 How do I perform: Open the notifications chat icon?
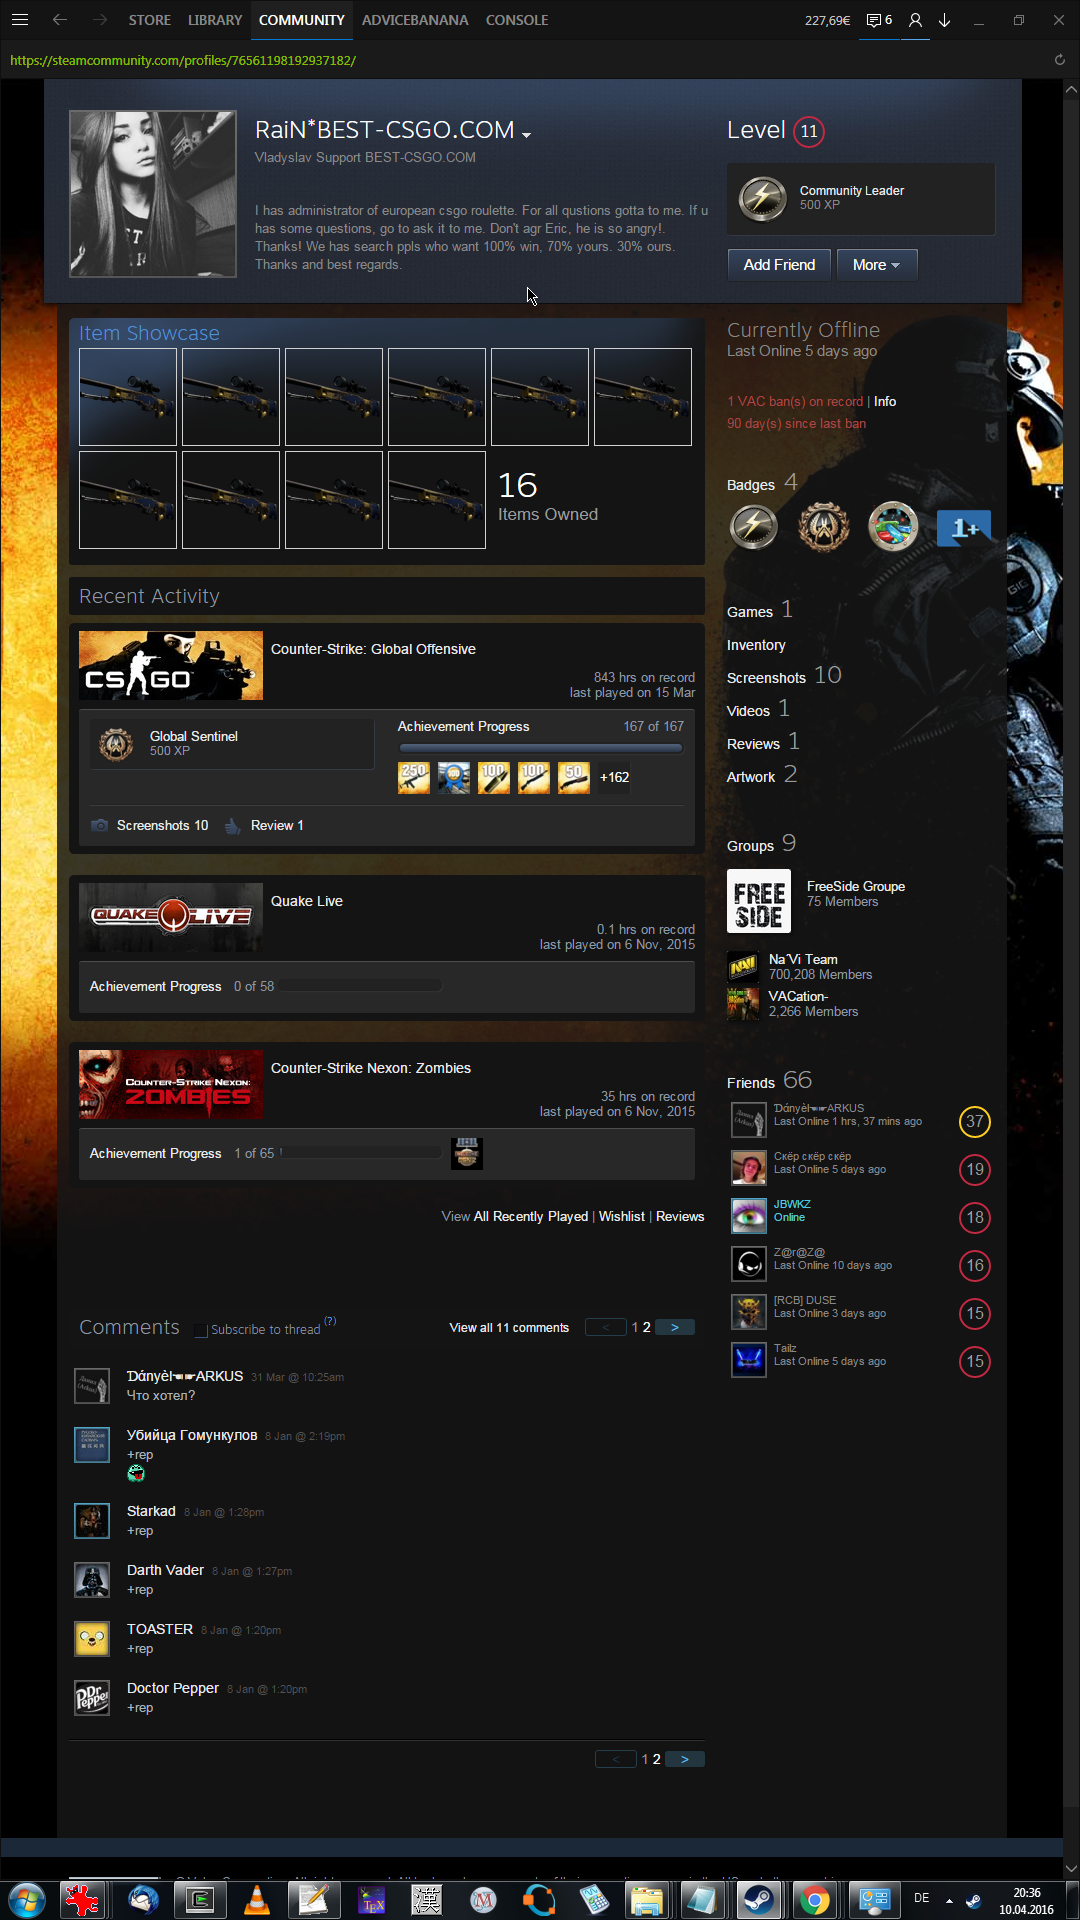point(878,20)
